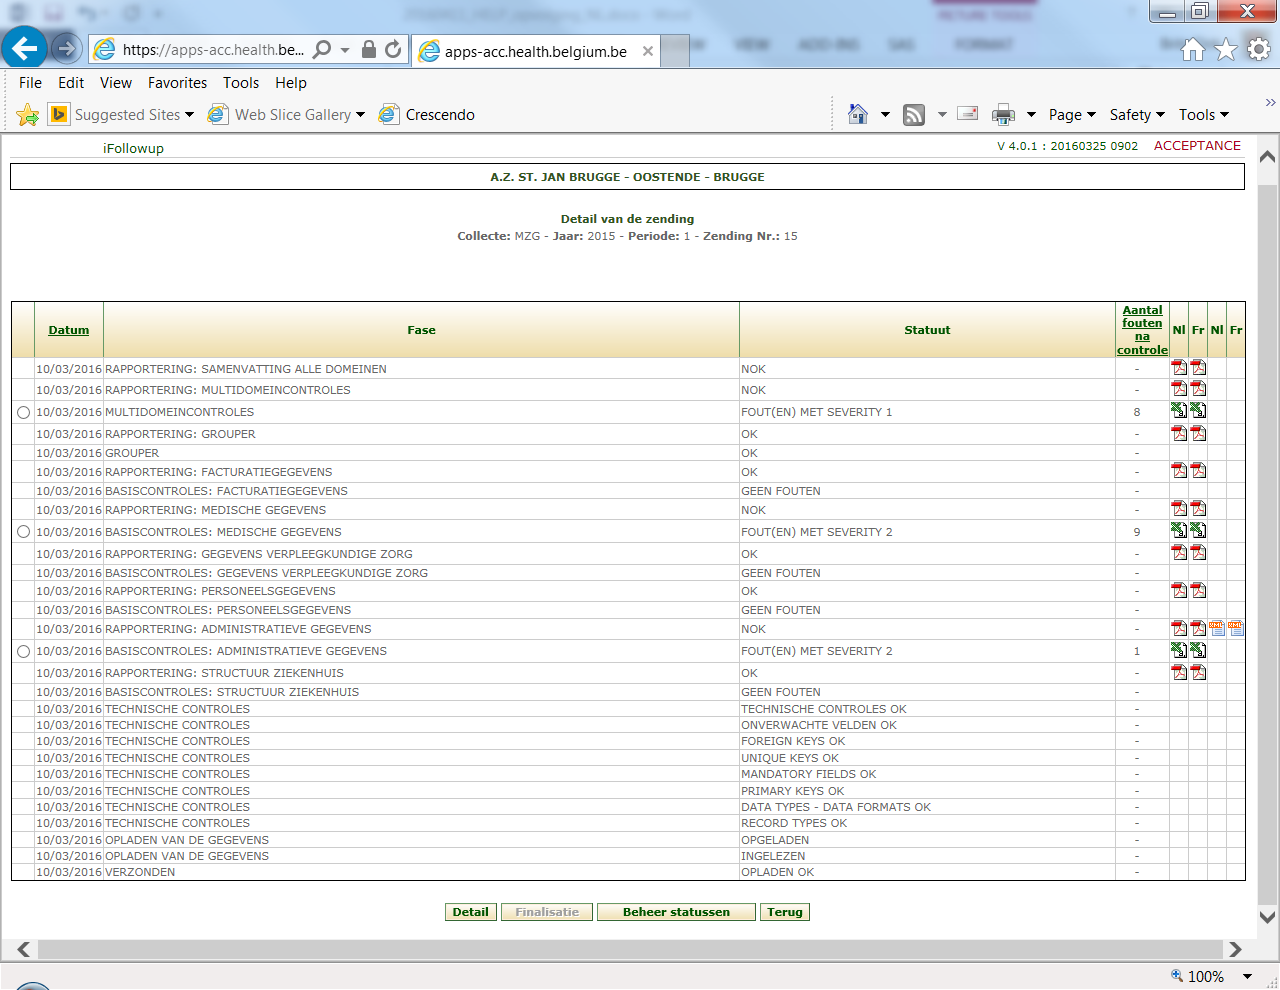Sort by Aantal fouten na controle link

tap(1142, 330)
